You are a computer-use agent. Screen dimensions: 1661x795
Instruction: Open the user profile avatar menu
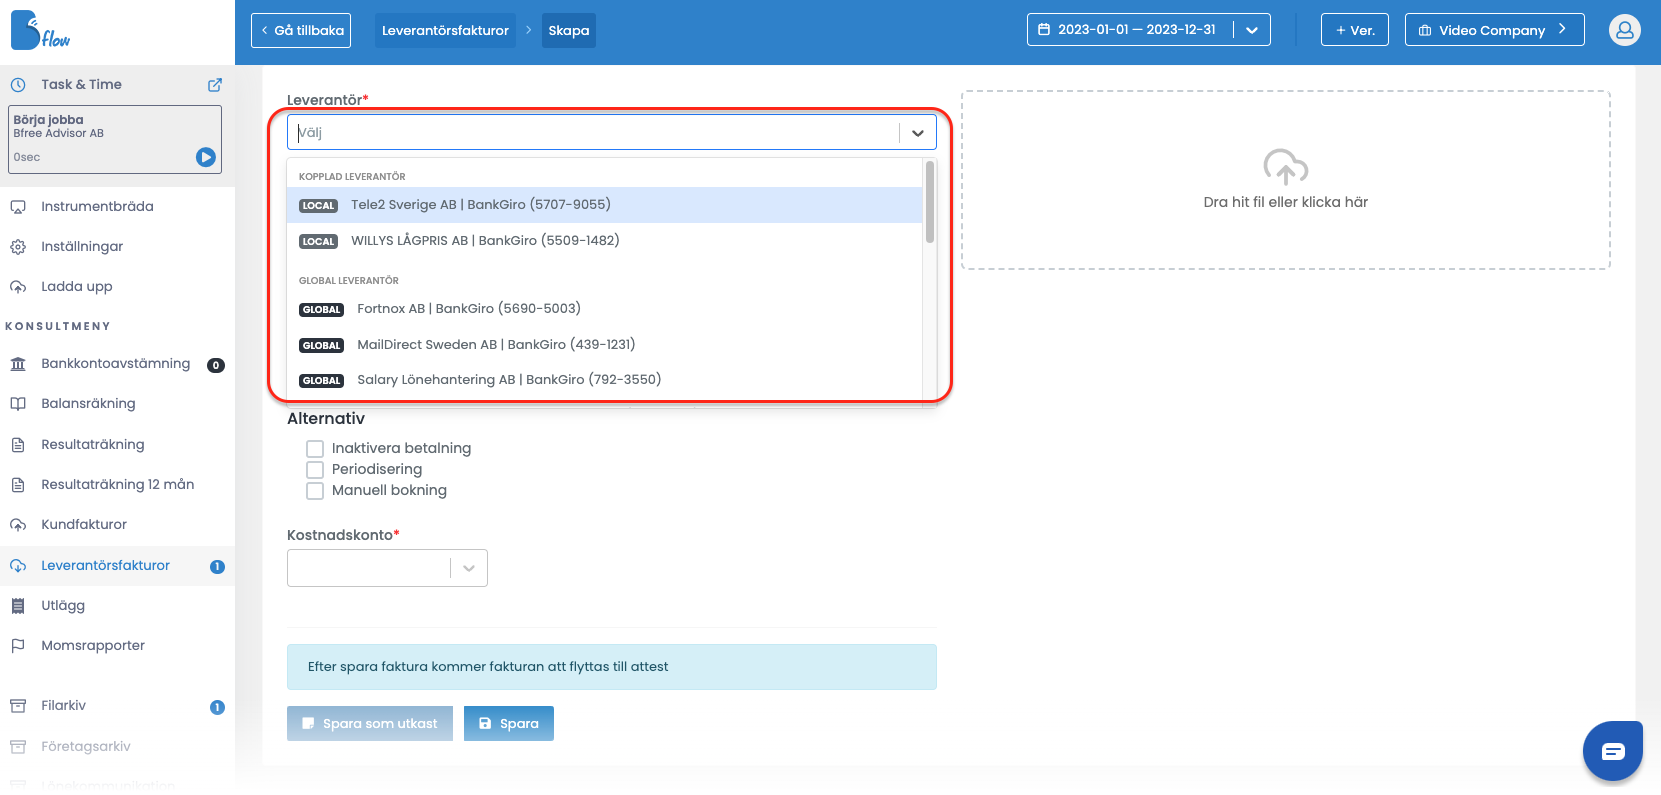[x=1625, y=30]
